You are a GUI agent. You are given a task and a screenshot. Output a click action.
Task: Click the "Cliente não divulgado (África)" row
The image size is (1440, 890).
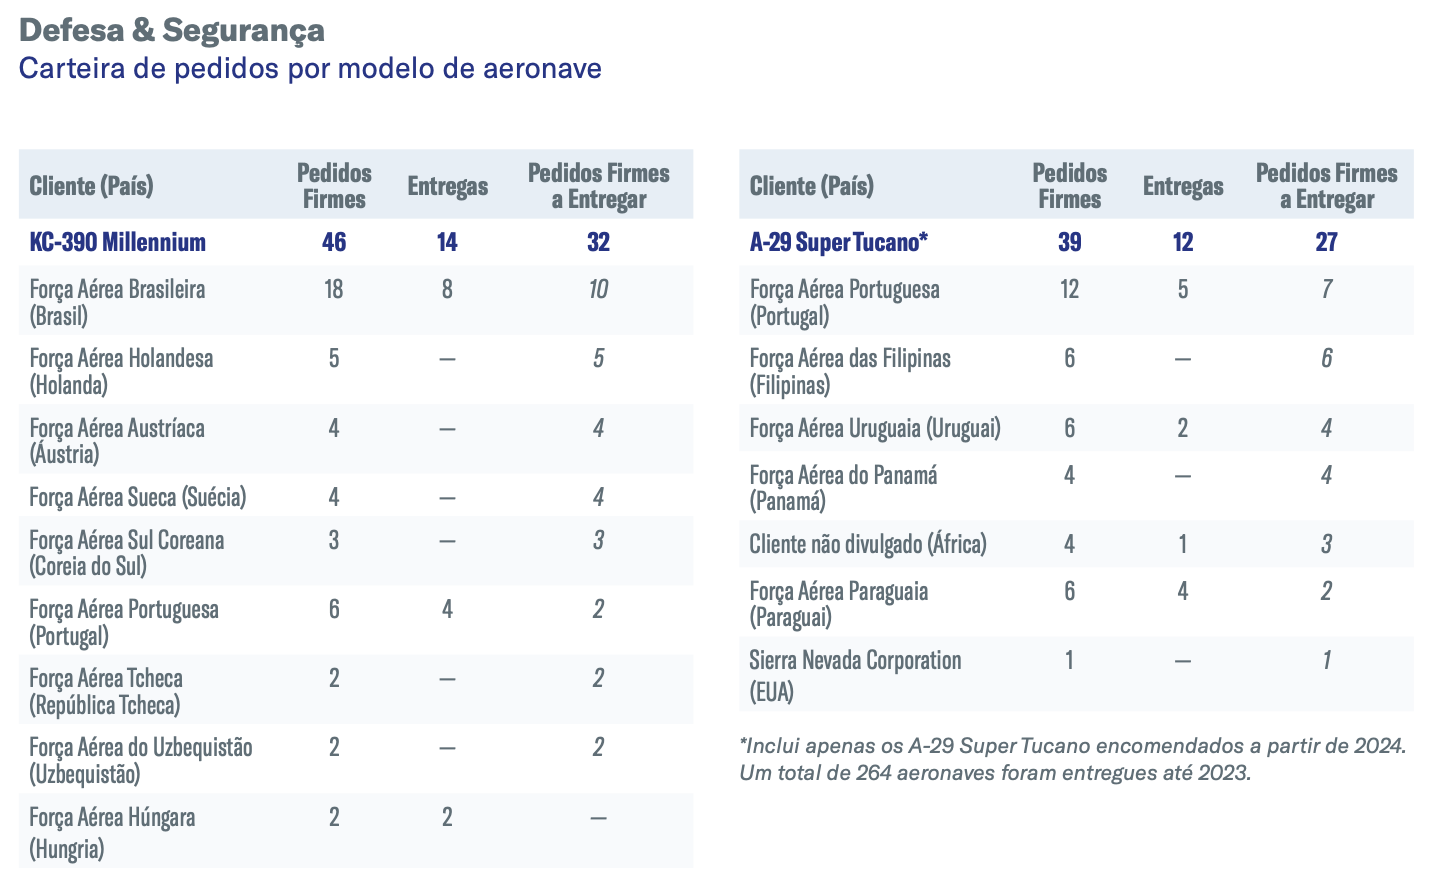tap(868, 544)
